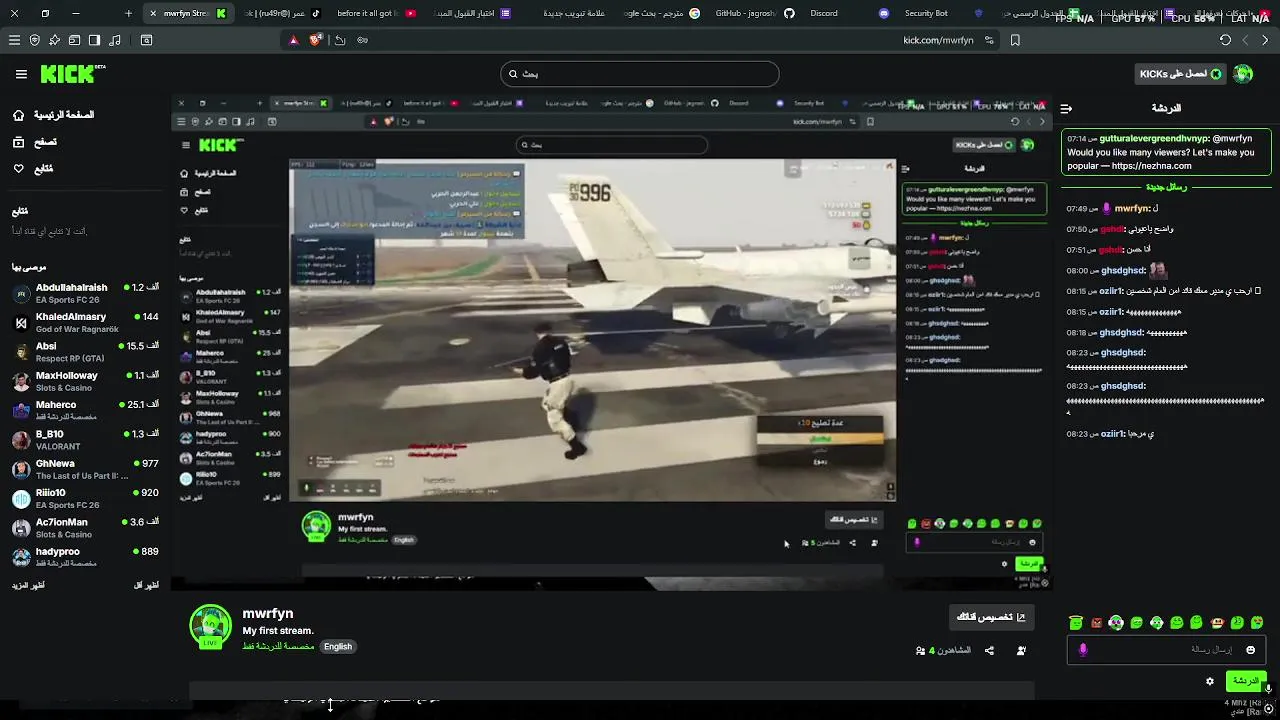Open the tab islands panel icon

[x=75, y=40]
